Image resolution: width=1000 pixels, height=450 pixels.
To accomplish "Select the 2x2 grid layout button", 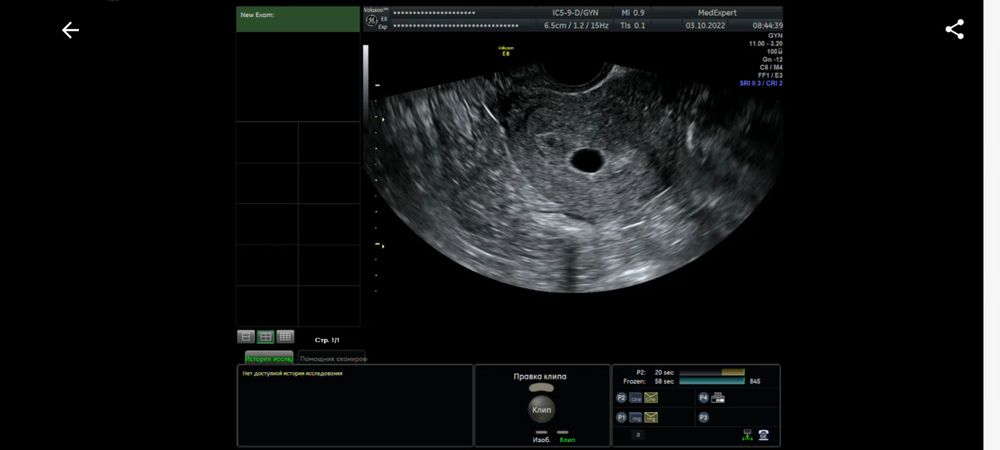I will click(x=265, y=337).
